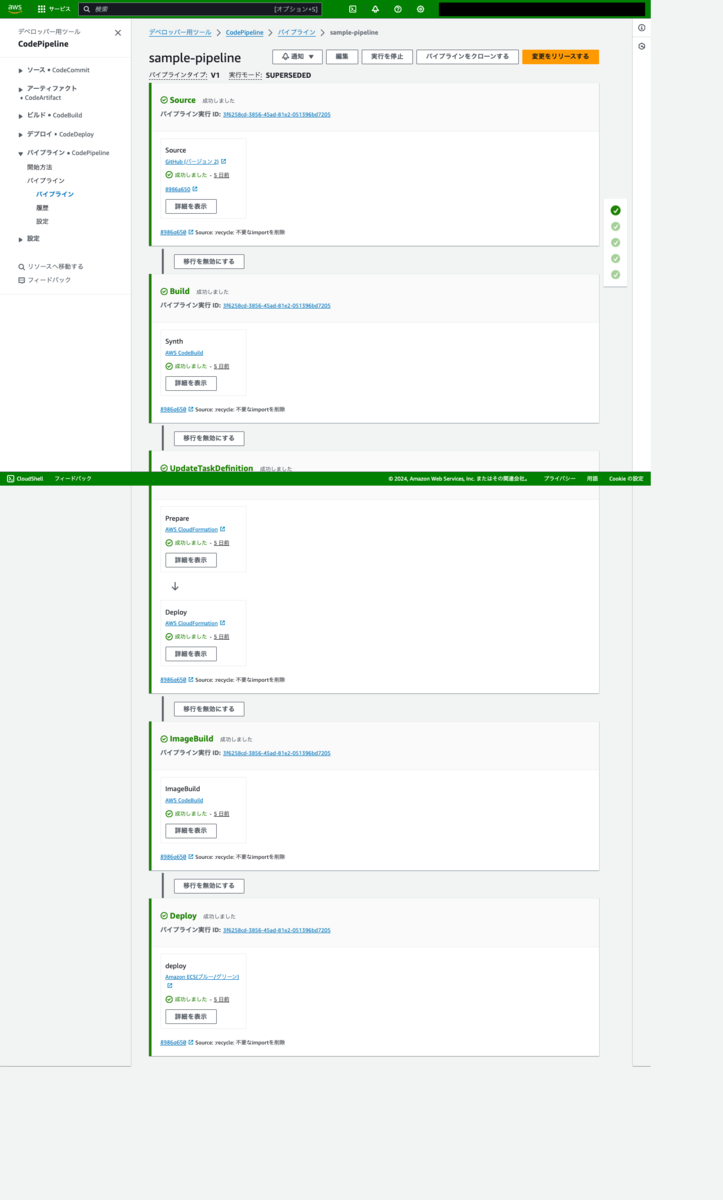This screenshot has height=1200, width=723.
Task: Disable transition between Source and Build
Action: [x=209, y=261]
